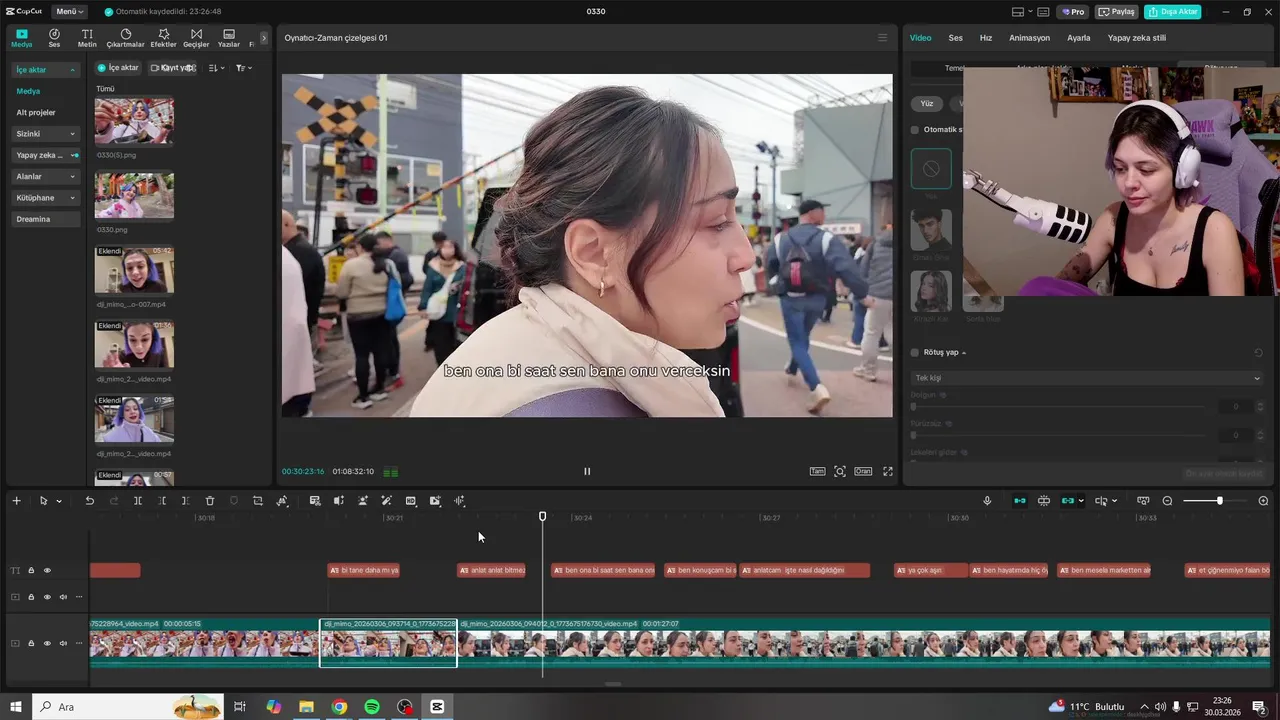
Task: Select the 'bi tane daha mı ya' caption clip
Action: coord(364,571)
